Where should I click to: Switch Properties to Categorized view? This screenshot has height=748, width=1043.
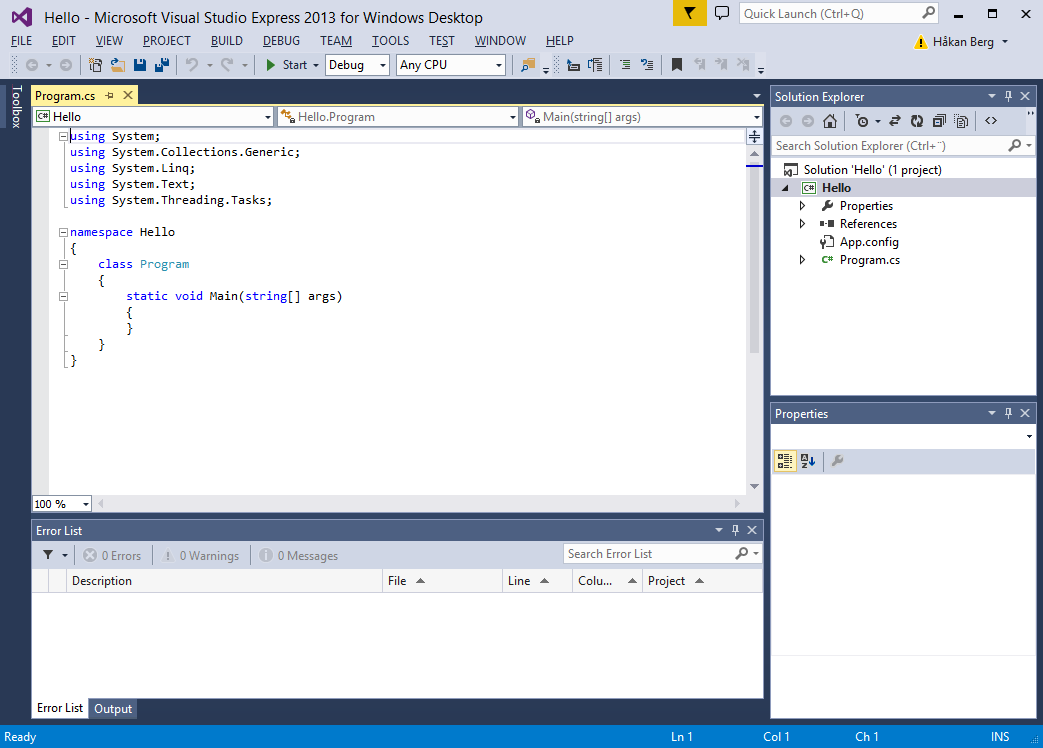coord(785,461)
